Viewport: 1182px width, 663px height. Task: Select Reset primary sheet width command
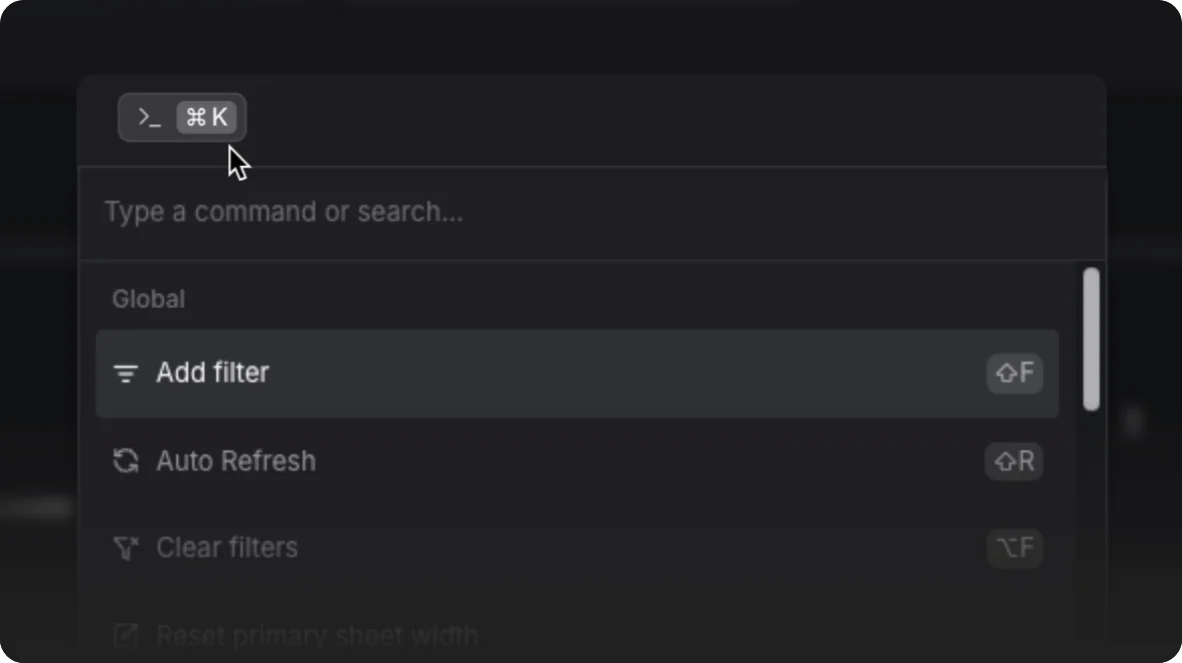(577, 635)
